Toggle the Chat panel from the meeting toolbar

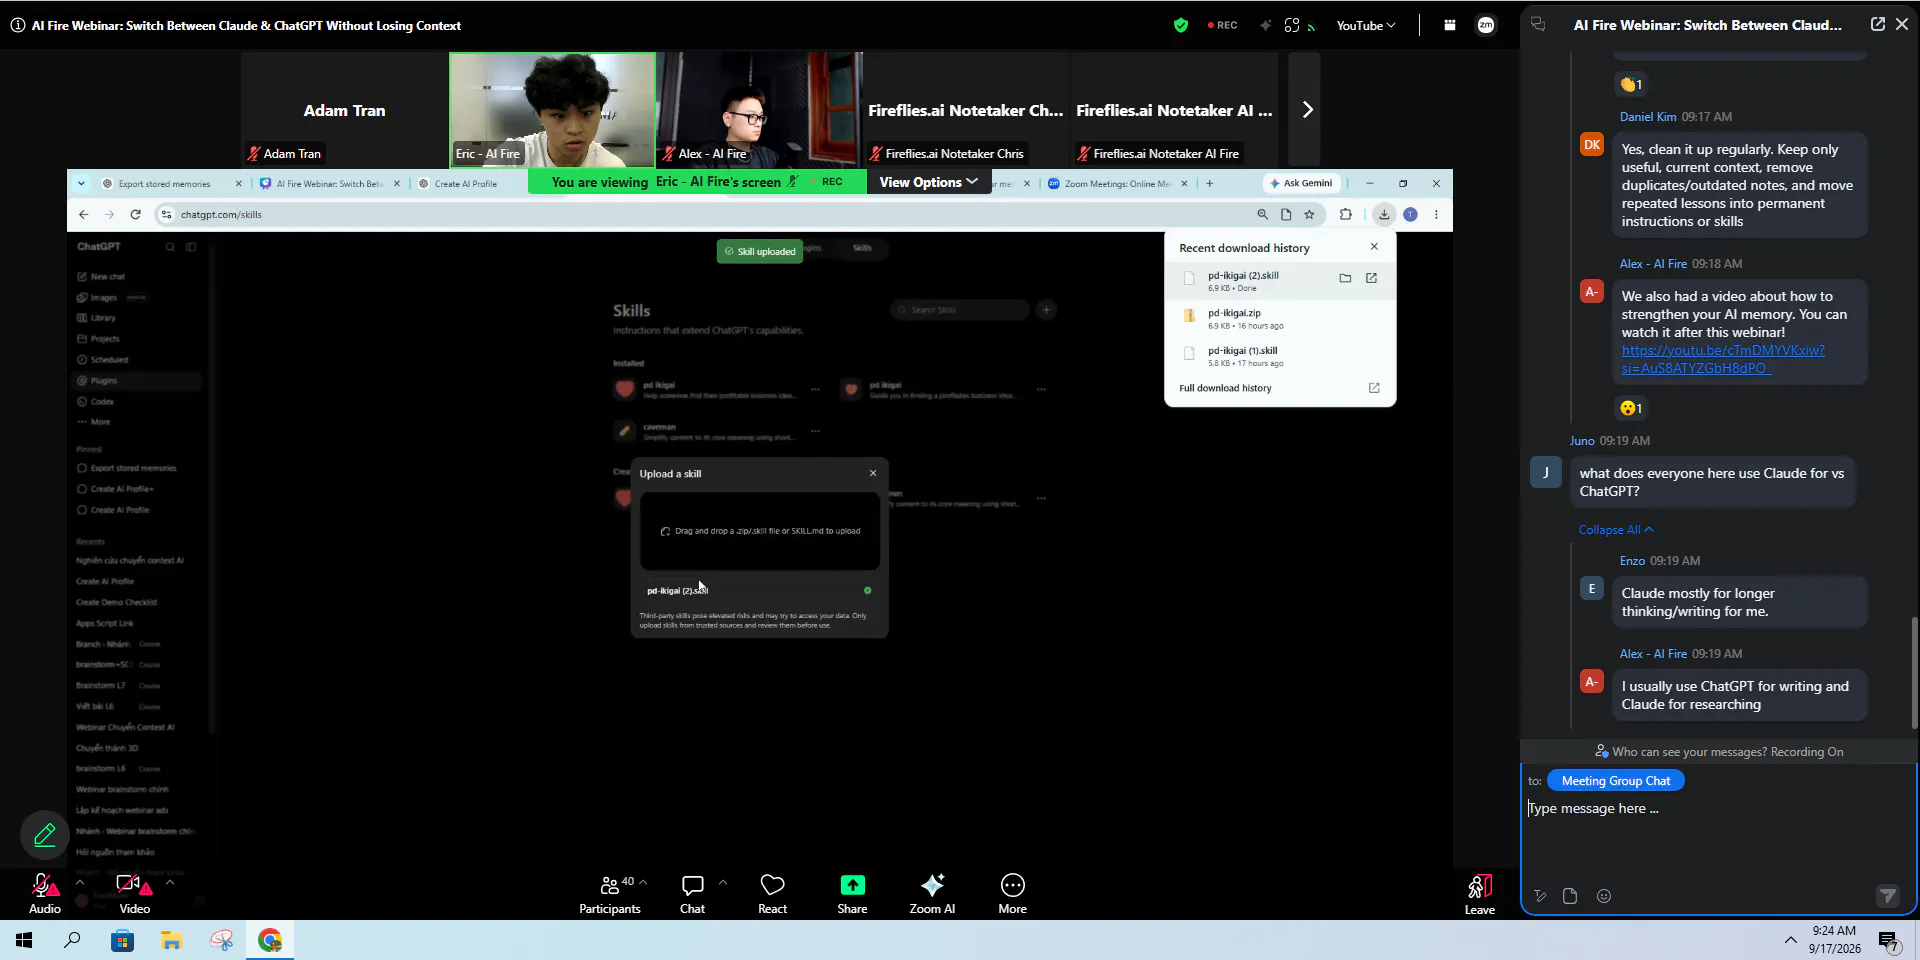pyautogui.click(x=692, y=893)
